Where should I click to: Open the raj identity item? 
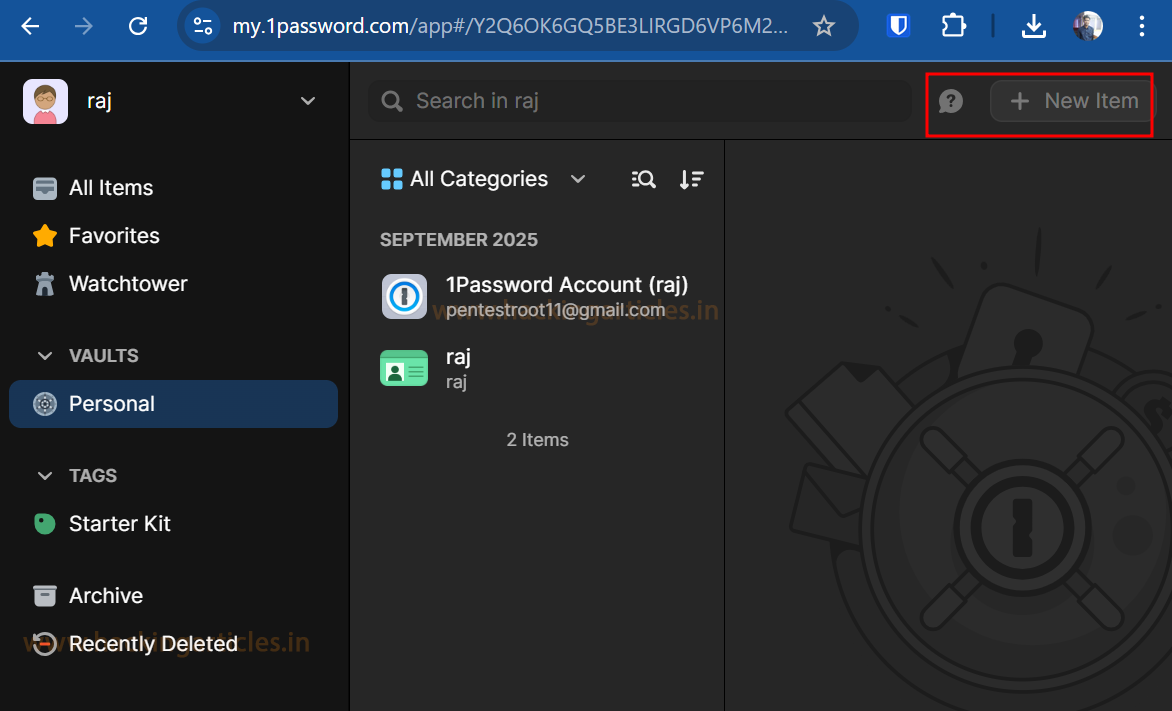pos(537,369)
